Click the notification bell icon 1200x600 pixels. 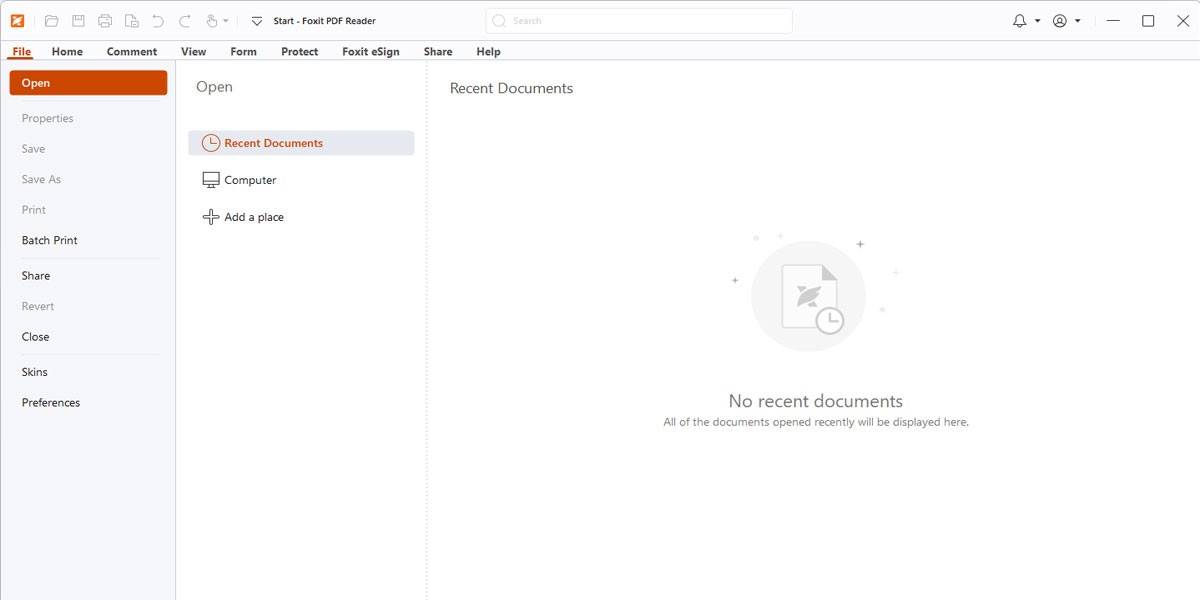tap(1019, 21)
